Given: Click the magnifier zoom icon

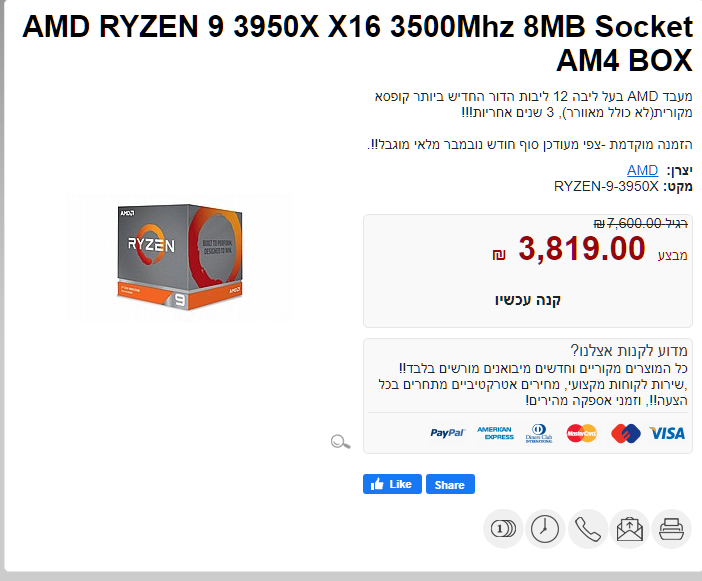Looking at the screenshot, I should point(340,442).
